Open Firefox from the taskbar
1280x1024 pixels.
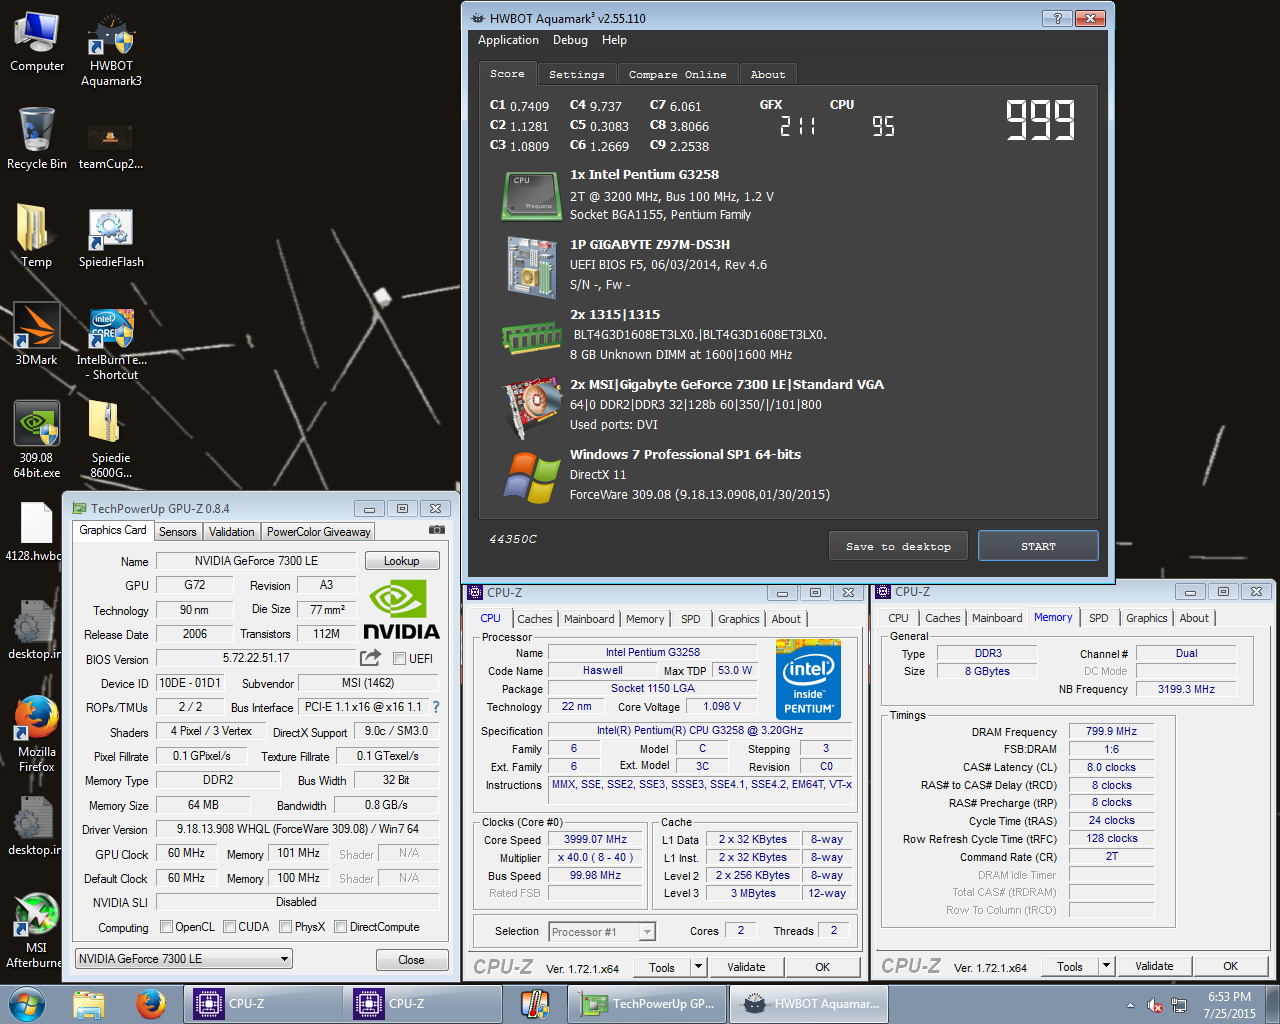(x=151, y=1003)
